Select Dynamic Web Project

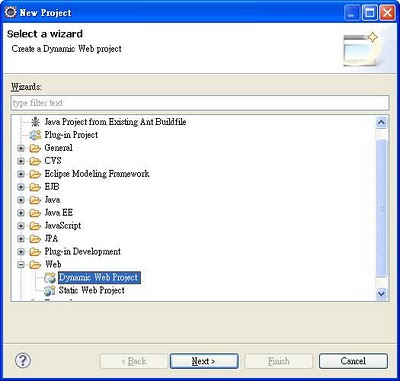[x=99, y=278]
